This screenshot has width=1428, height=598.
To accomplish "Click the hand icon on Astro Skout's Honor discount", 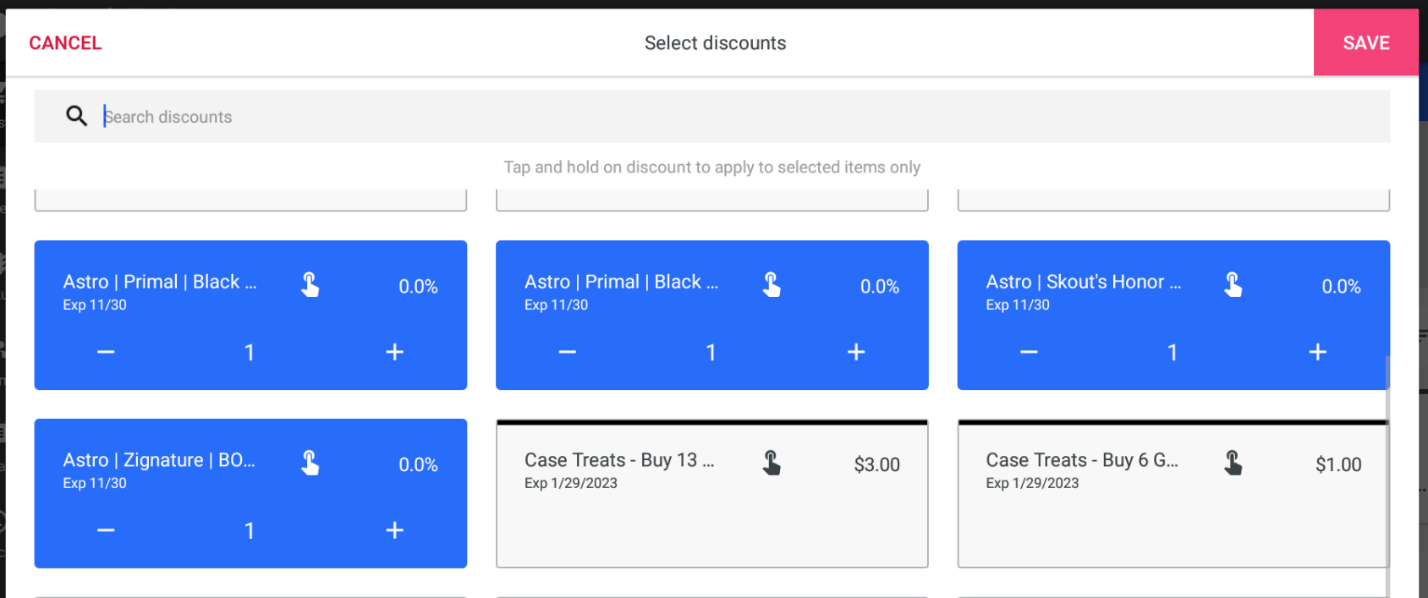I will (1233, 285).
